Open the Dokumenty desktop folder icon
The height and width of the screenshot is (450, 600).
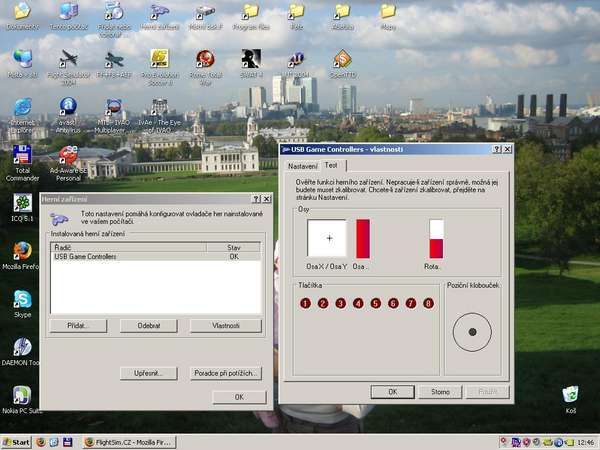[x=23, y=16]
